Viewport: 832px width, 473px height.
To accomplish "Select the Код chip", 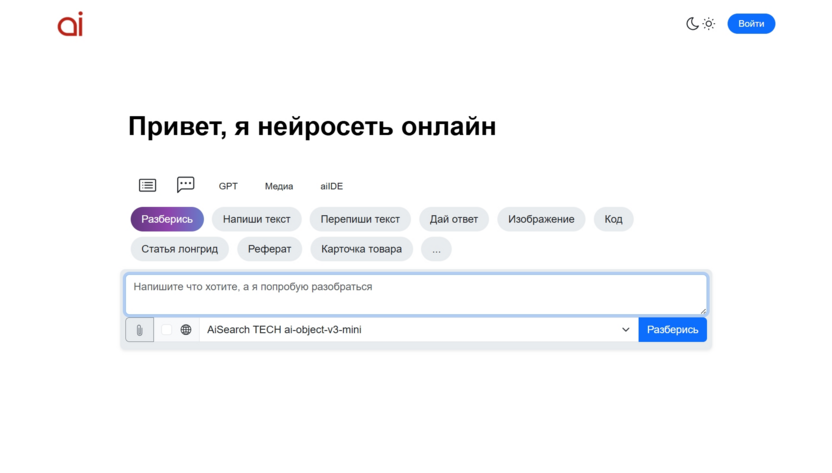I will pyautogui.click(x=613, y=219).
